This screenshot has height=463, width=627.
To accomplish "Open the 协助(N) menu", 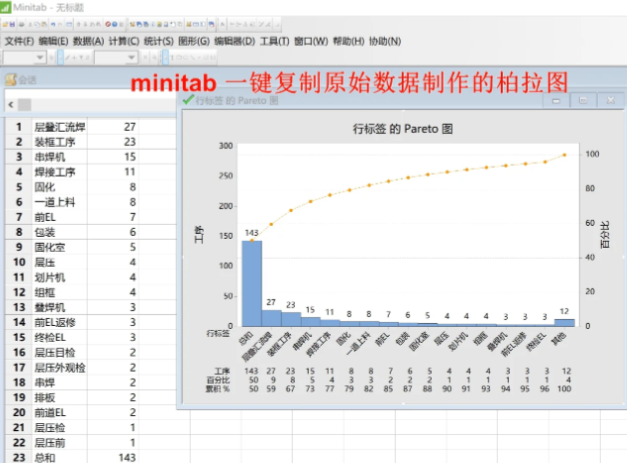I will (x=384, y=41).
